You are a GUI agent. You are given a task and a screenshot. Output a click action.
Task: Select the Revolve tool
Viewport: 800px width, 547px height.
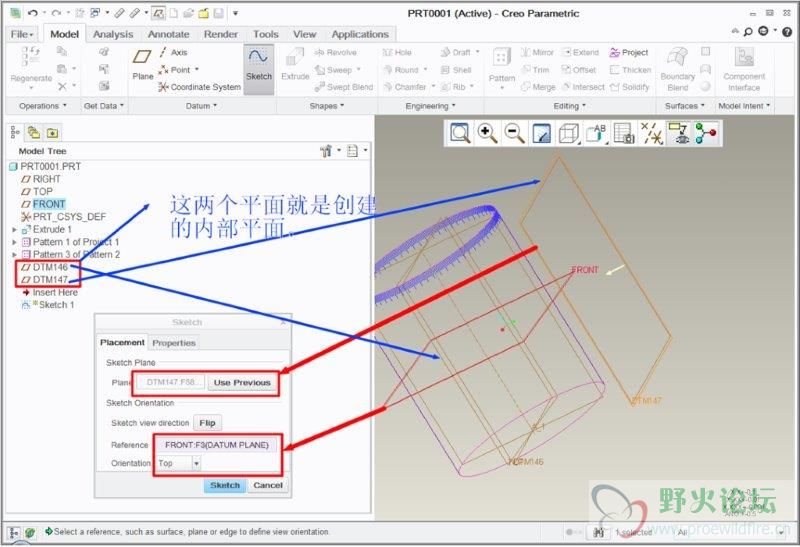(336, 53)
